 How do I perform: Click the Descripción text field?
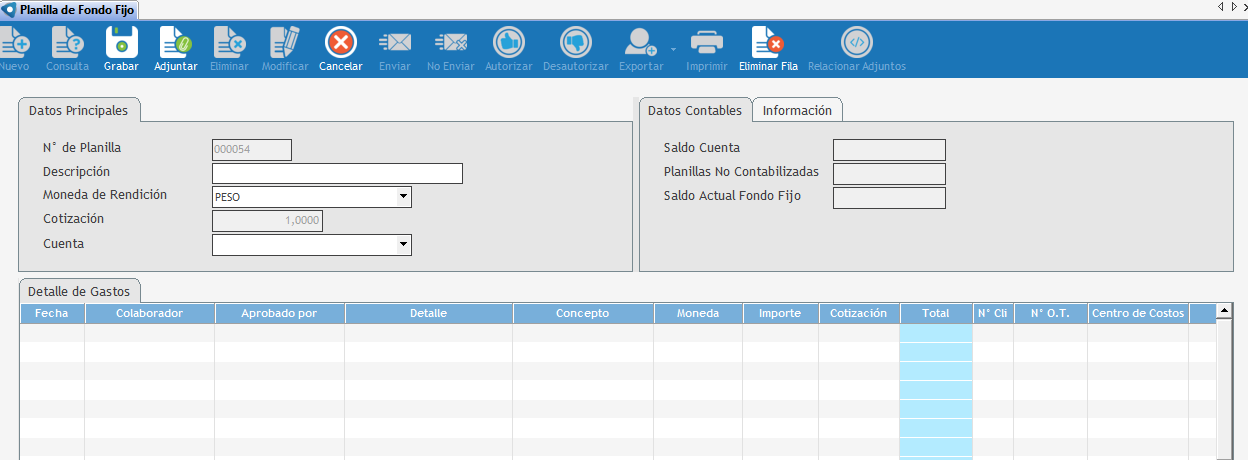pyautogui.click(x=337, y=174)
